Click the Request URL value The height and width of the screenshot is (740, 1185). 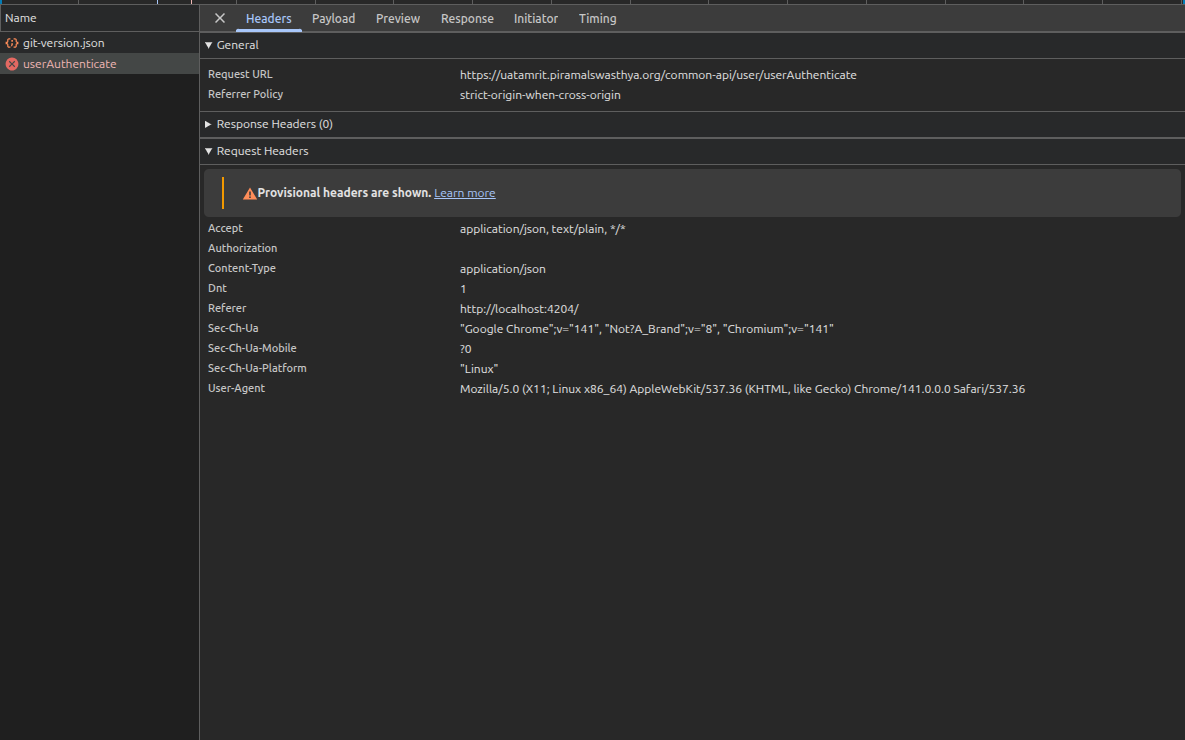coord(657,75)
